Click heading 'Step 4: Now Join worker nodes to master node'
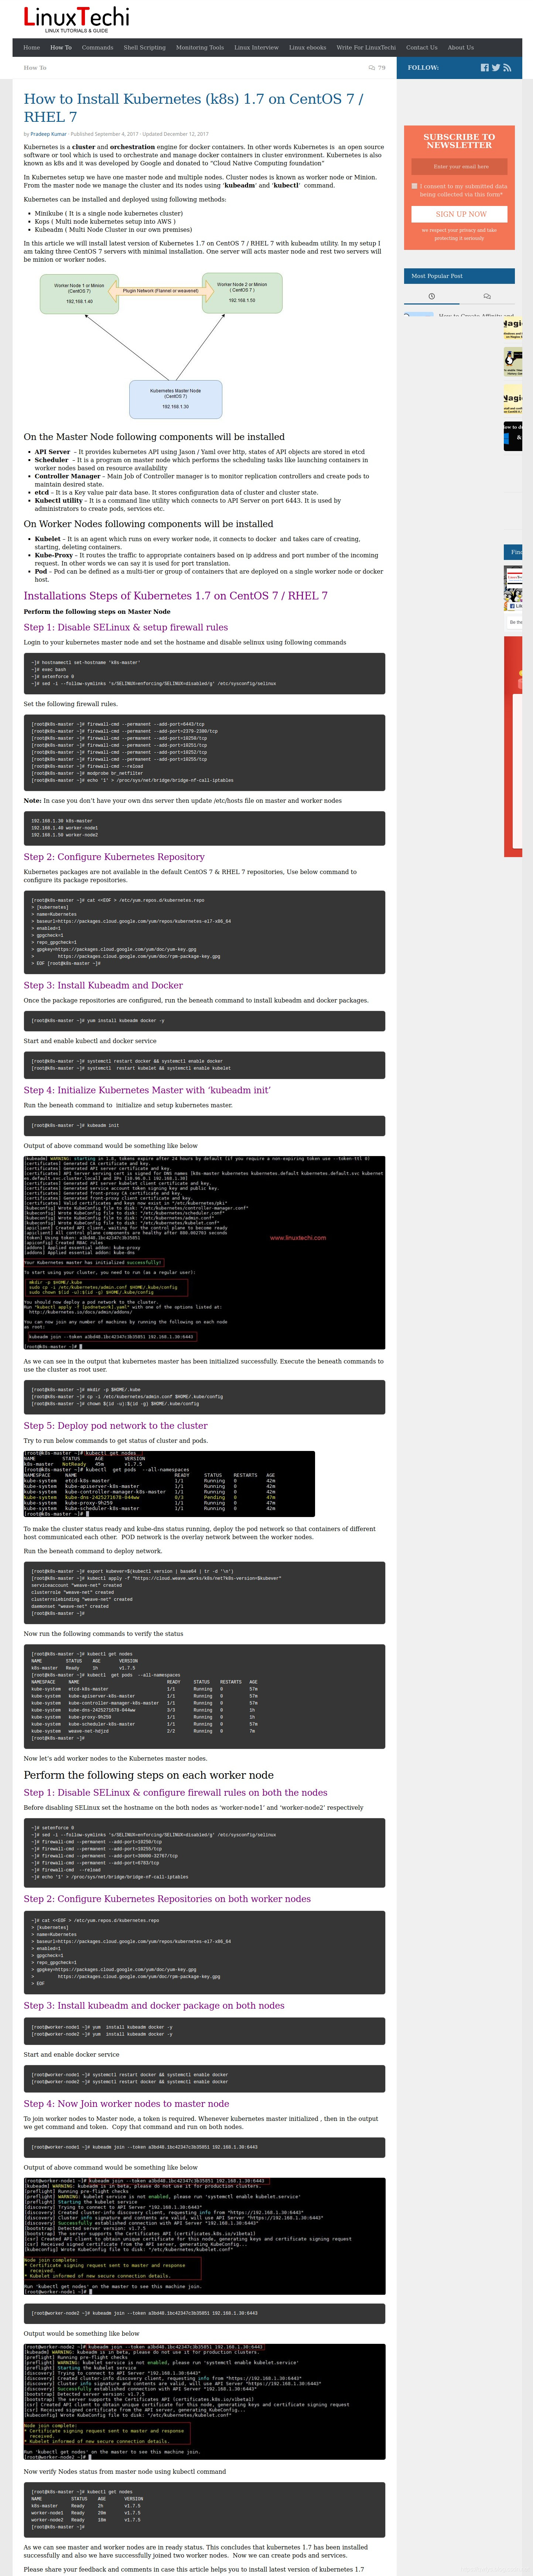The image size is (533, 2576). [x=126, y=2104]
